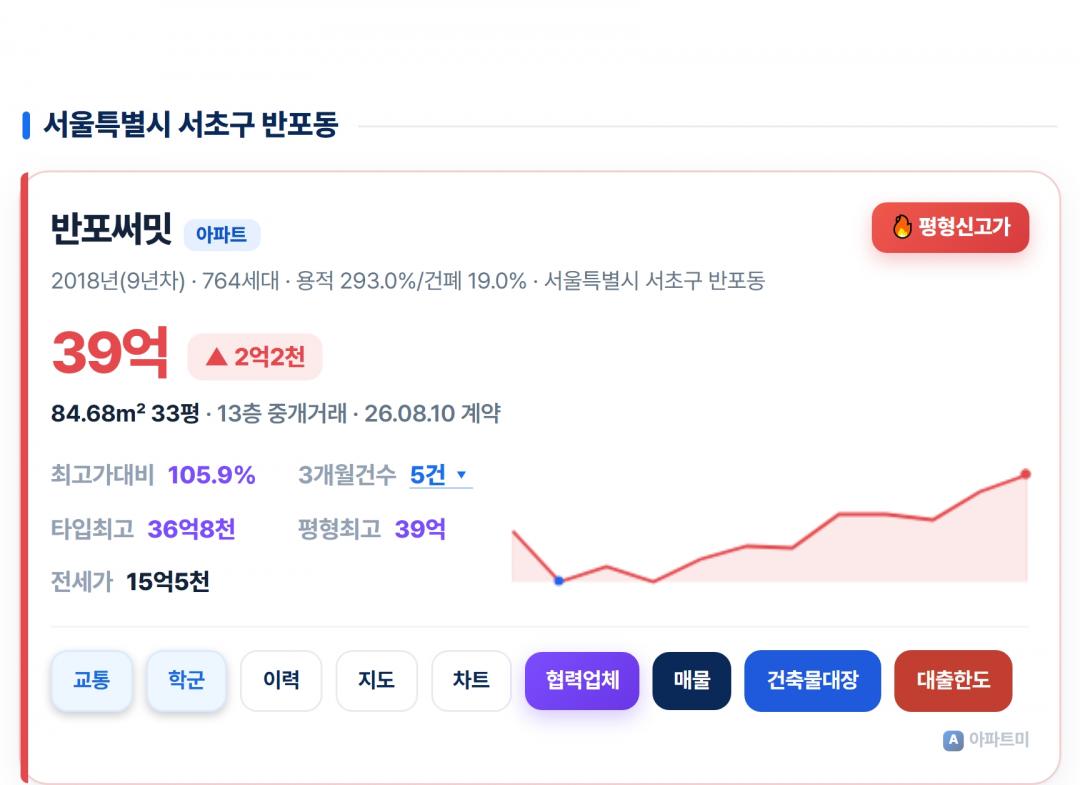Click the 아파트 category tag

tap(222, 235)
